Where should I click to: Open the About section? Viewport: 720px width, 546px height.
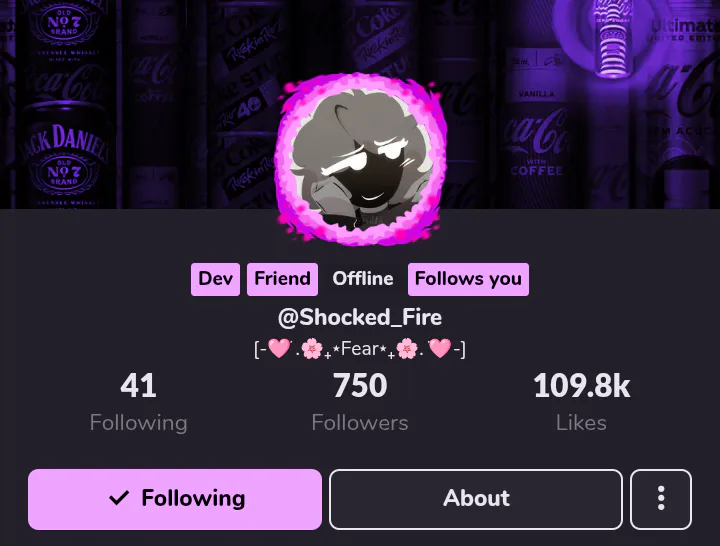point(476,499)
